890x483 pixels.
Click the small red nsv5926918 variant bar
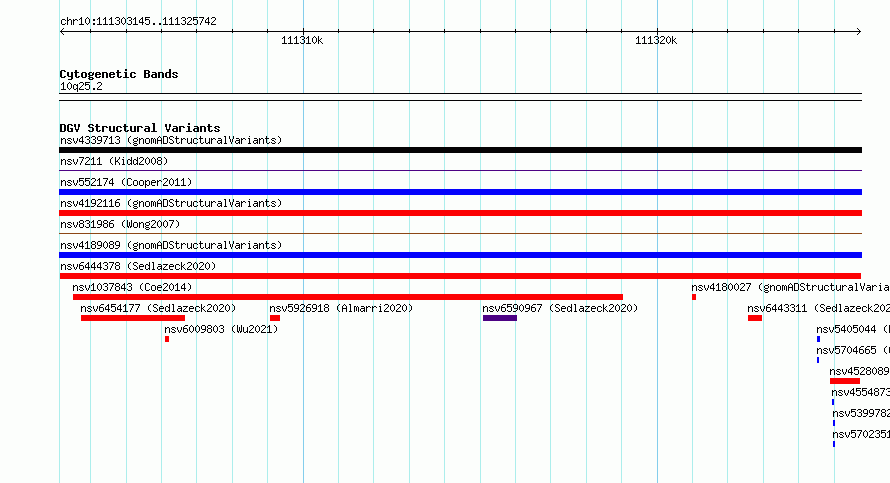pyautogui.click(x=275, y=318)
